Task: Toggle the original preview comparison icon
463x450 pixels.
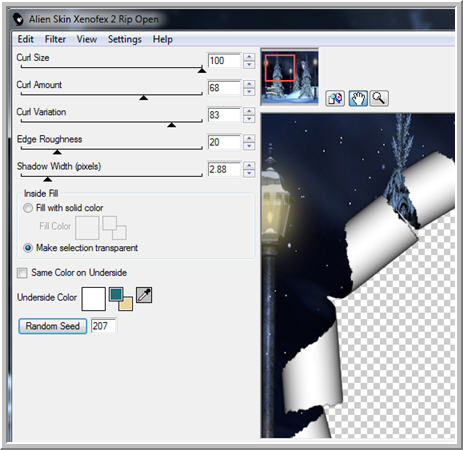Action: pyautogui.click(x=335, y=99)
